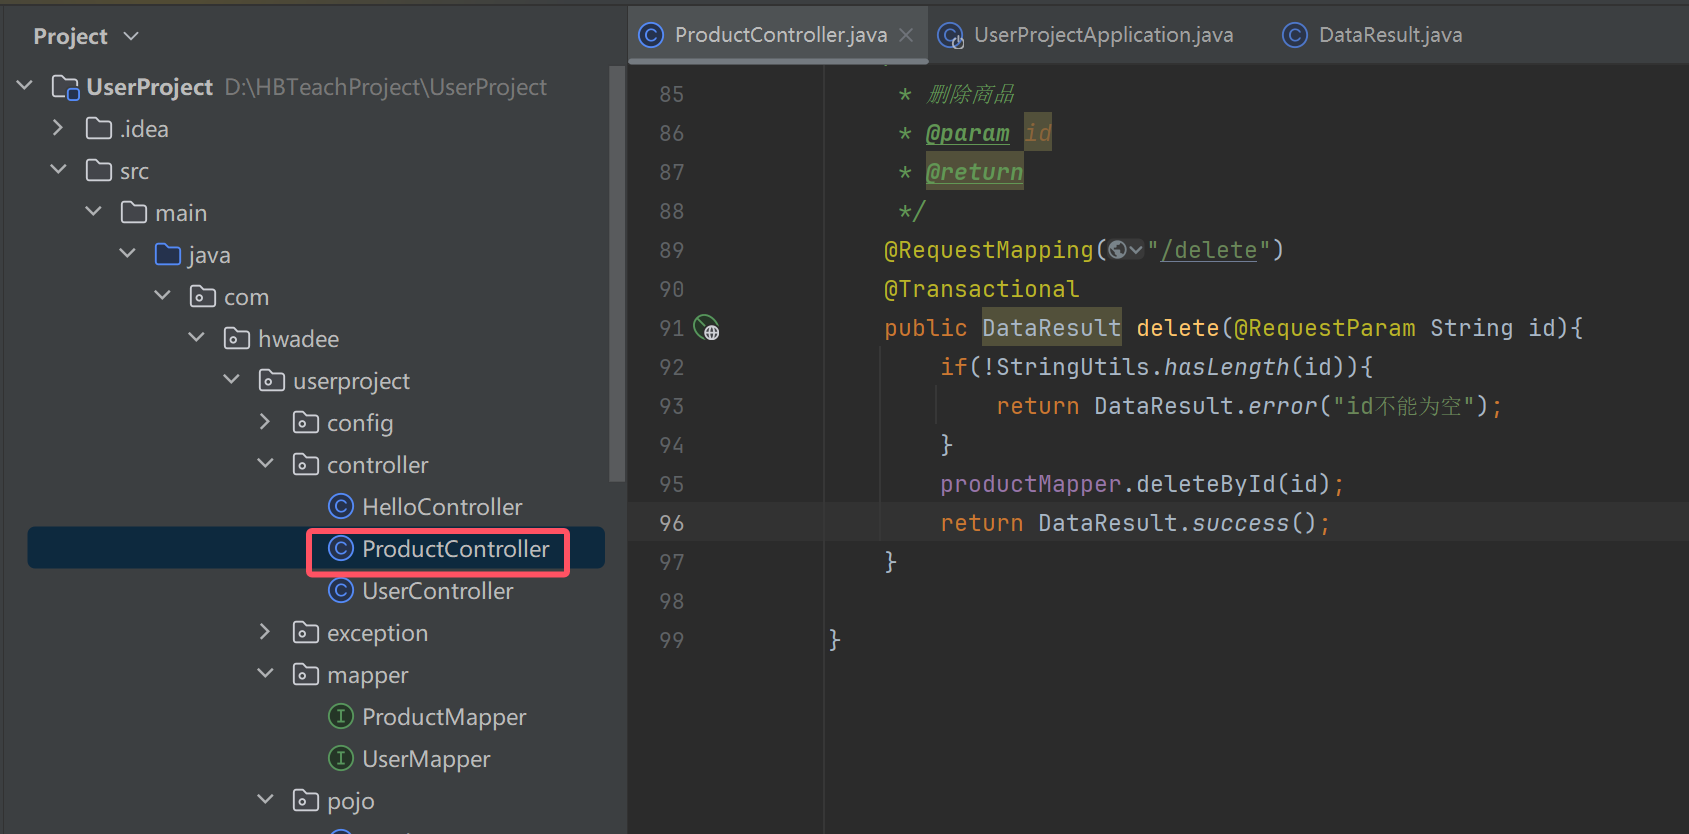The width and height of the screenshot is (1689, 834).
Task: Click line number 85 in the gutter
Action: (672, 94)
